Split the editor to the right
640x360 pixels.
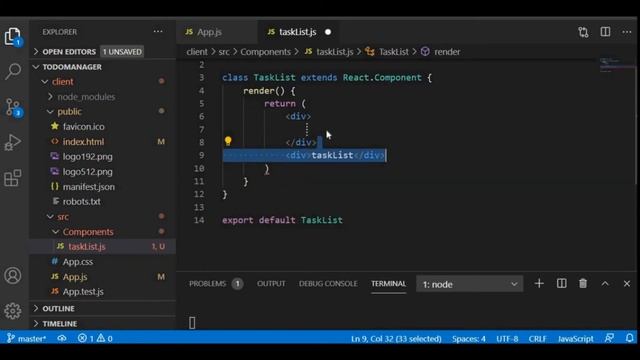point(605,32)
